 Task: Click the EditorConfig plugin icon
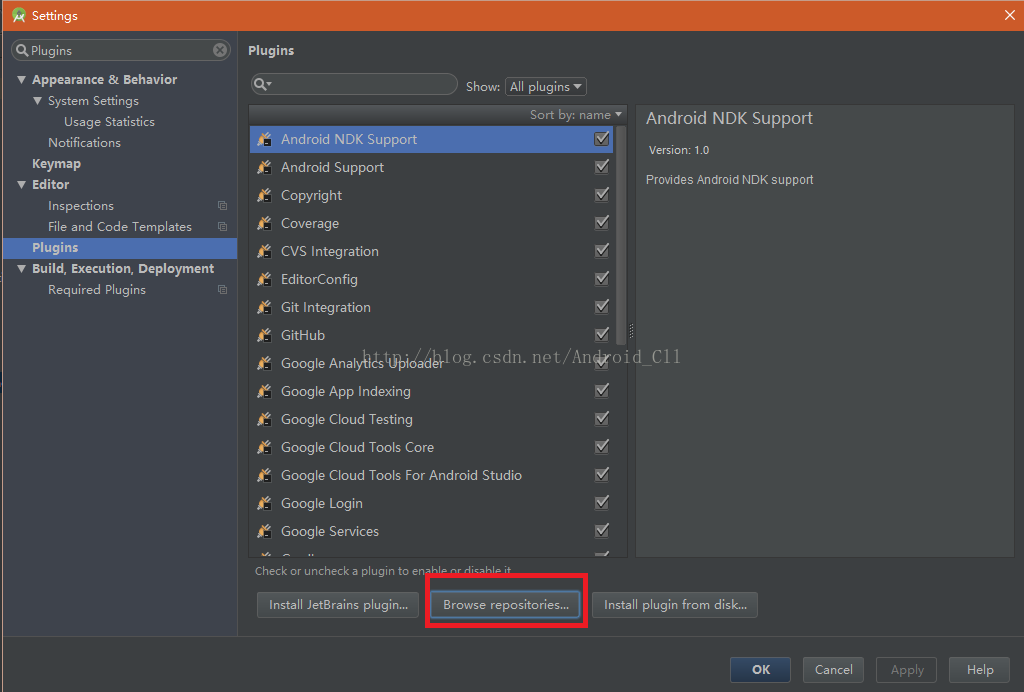tap(264, 279)
